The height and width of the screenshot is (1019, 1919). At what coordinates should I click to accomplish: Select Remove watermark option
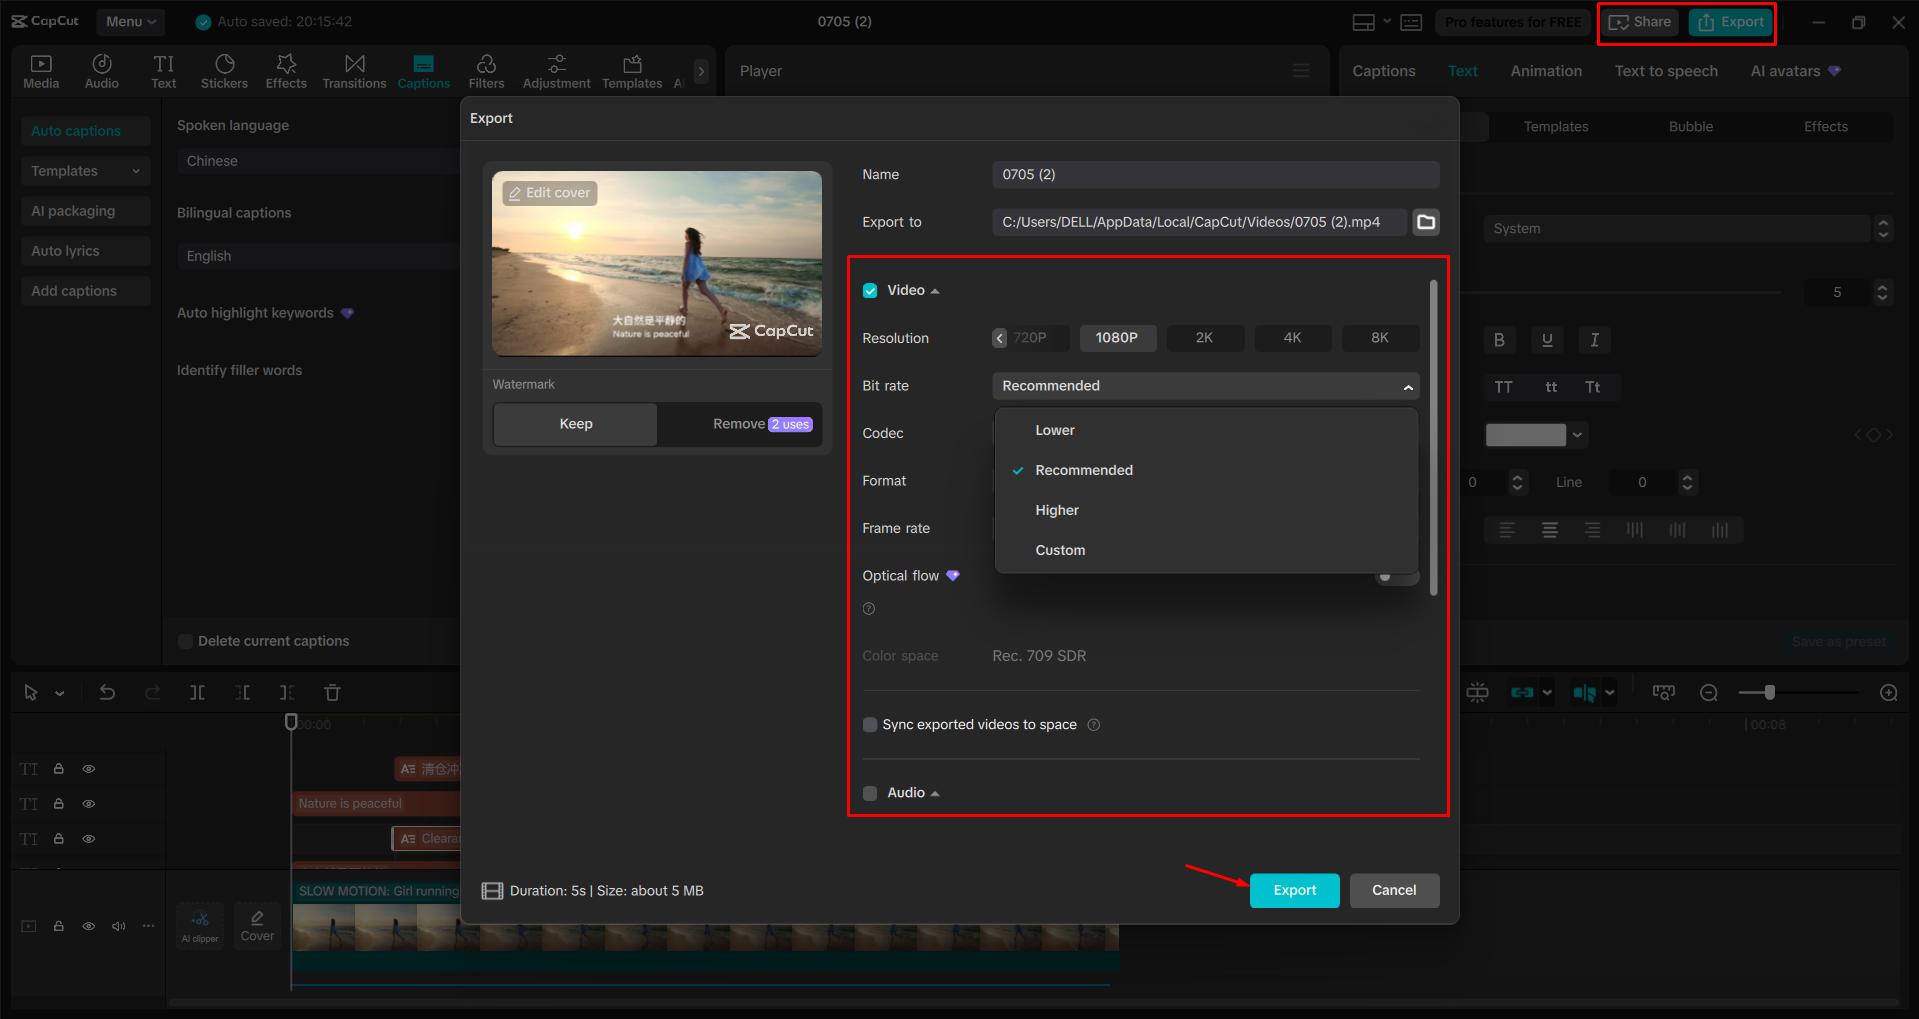coord(738,423)
